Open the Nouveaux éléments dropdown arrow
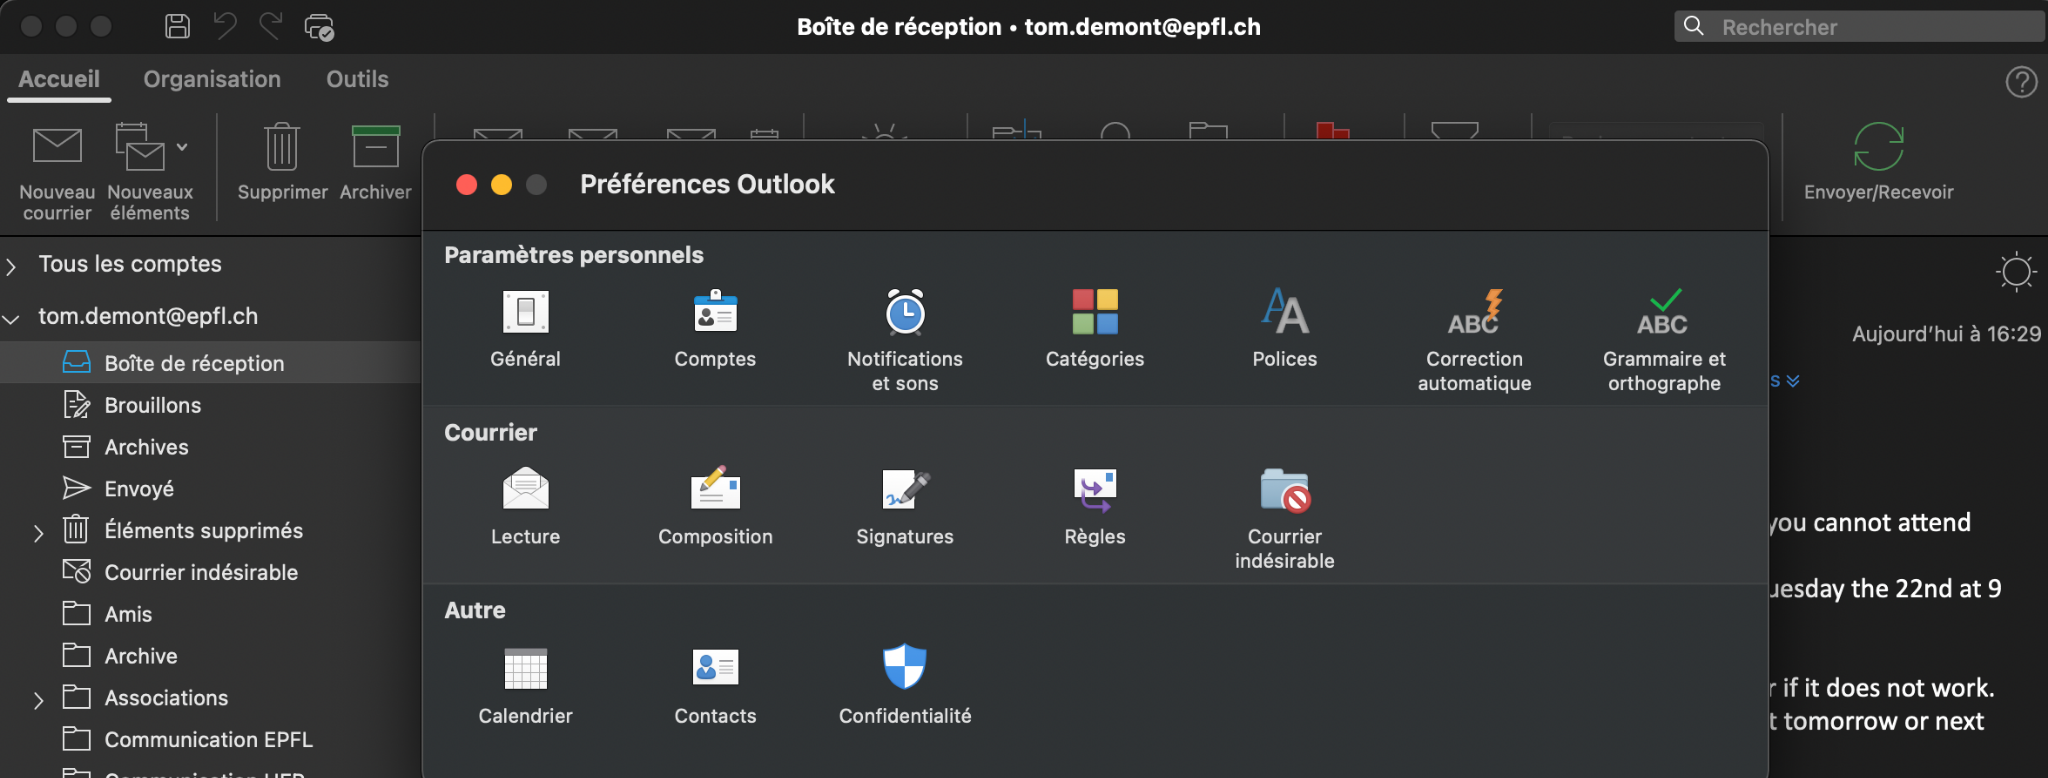The height and width of the screenshot is (778, 2048). point(182,147)
